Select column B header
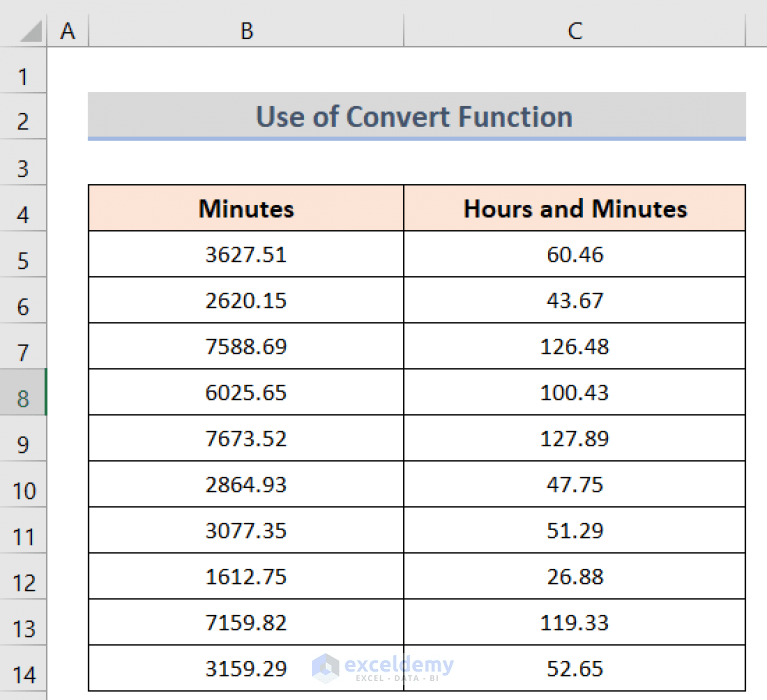This screenshot has width=767, height=700. click(246, 31)
